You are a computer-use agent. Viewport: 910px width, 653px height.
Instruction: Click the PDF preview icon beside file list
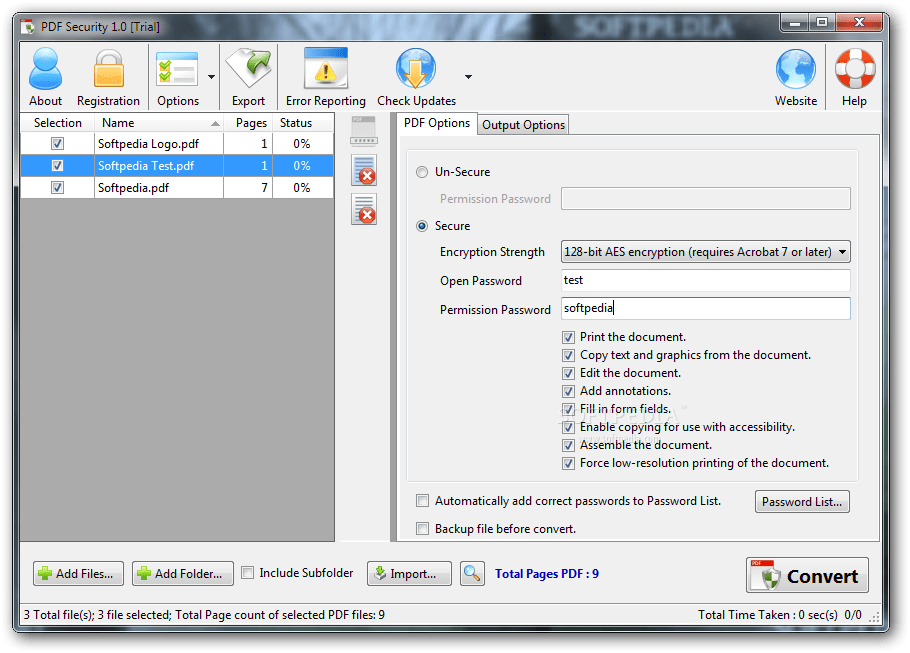tap(364, 131)
